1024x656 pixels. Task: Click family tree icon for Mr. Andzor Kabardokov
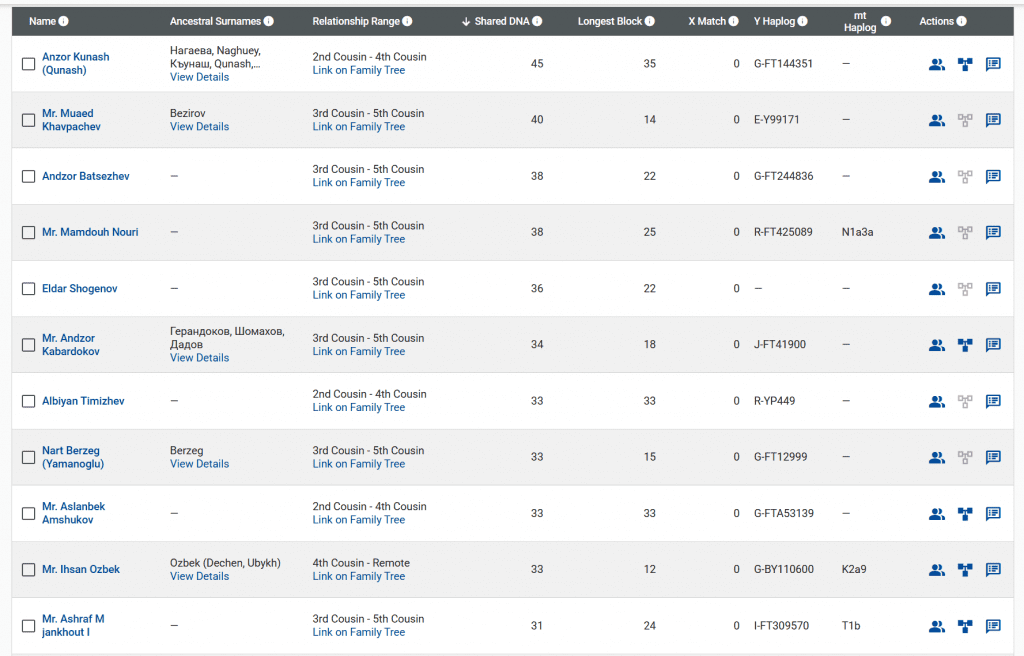tap(965, 345)
